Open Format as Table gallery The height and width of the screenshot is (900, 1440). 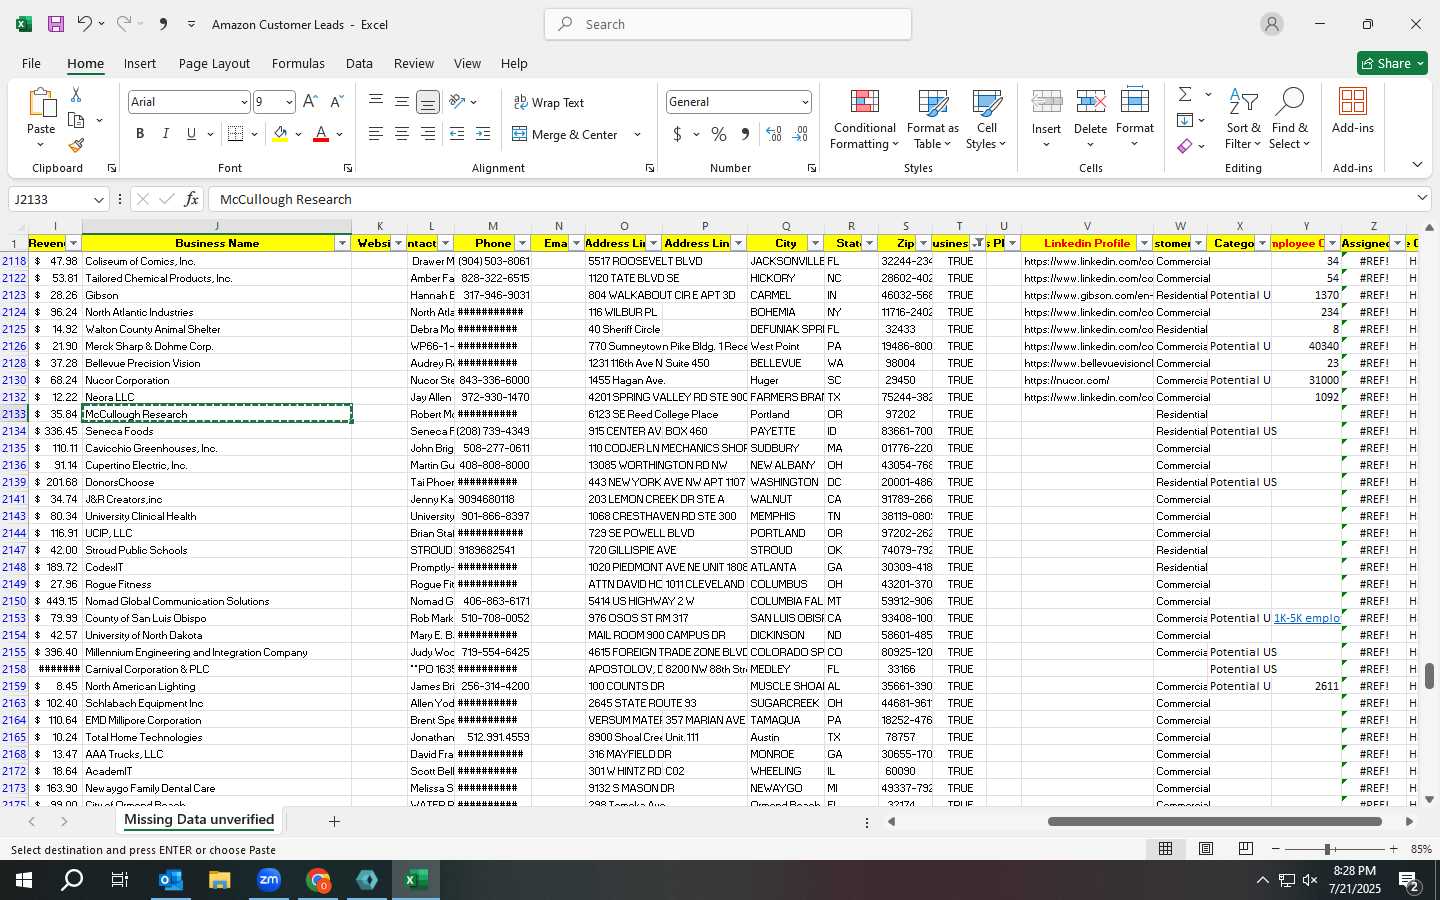point(932,120)
